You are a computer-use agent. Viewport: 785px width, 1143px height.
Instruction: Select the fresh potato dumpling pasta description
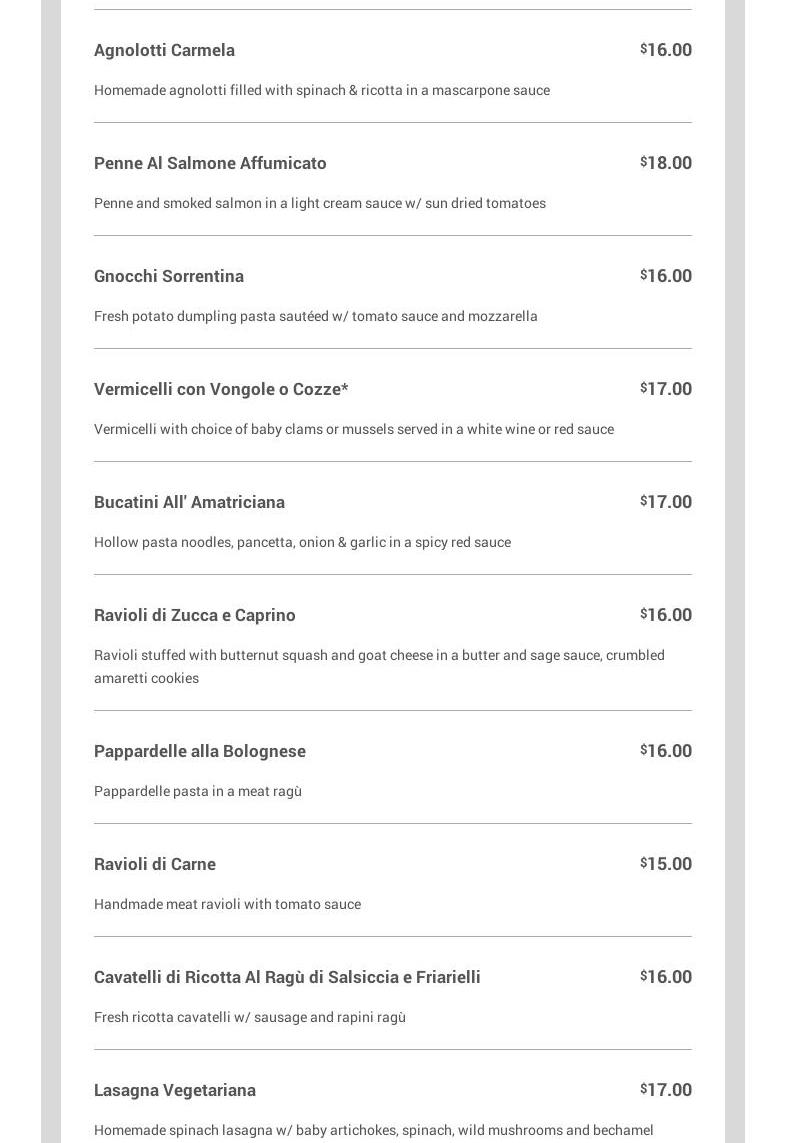click(x=316, y=316)
